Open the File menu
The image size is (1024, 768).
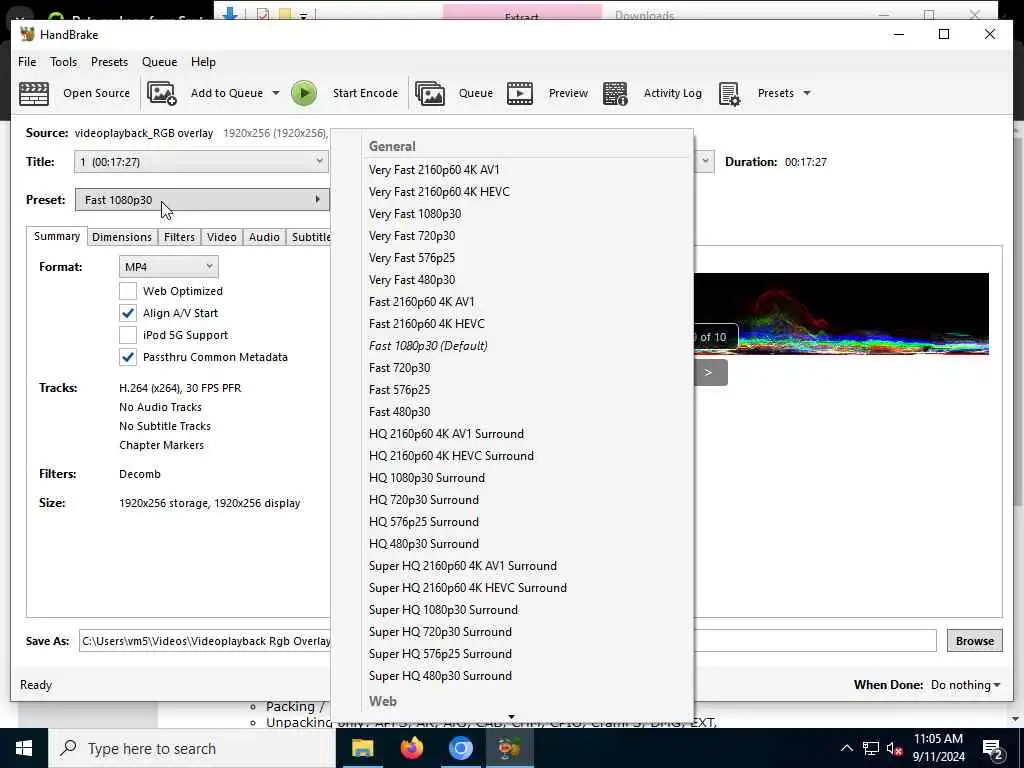(27, 61)
